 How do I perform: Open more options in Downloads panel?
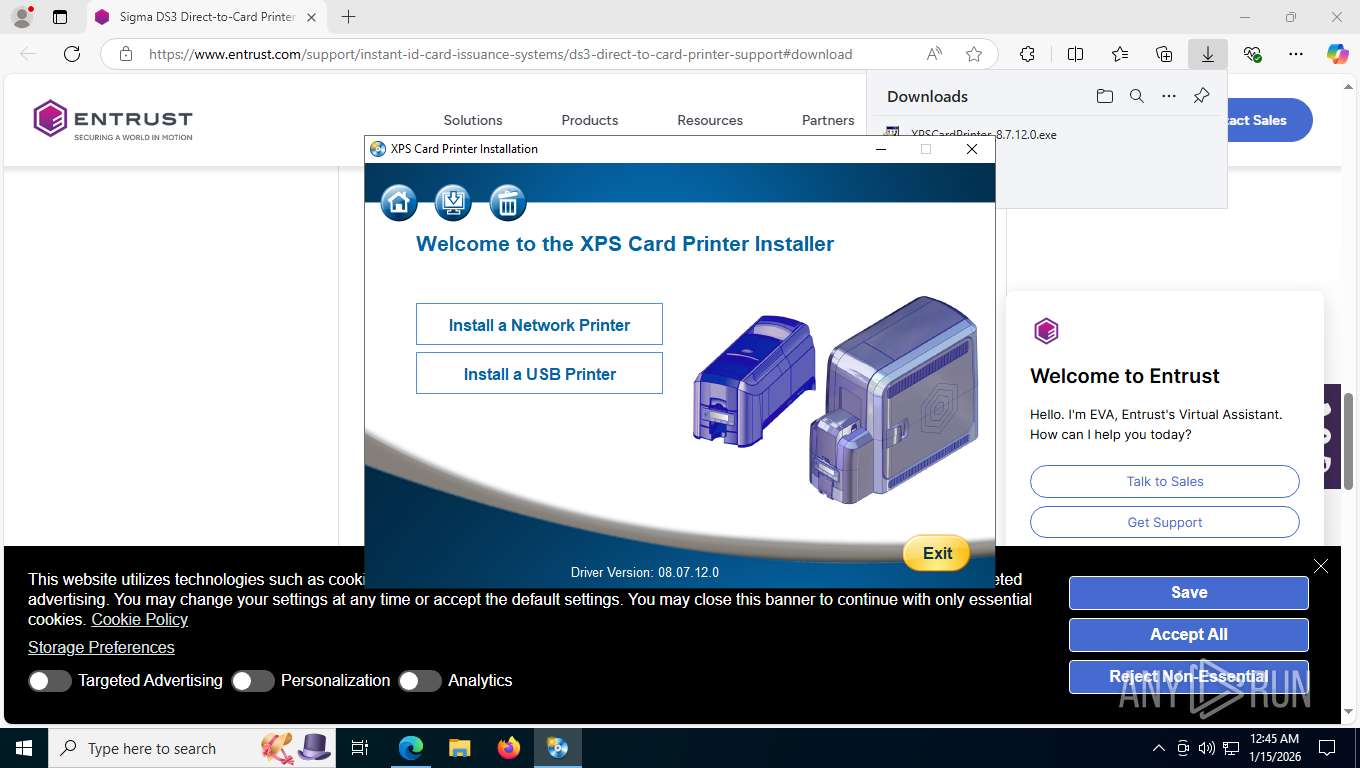pyautogui.click(x=1169, y=96)
